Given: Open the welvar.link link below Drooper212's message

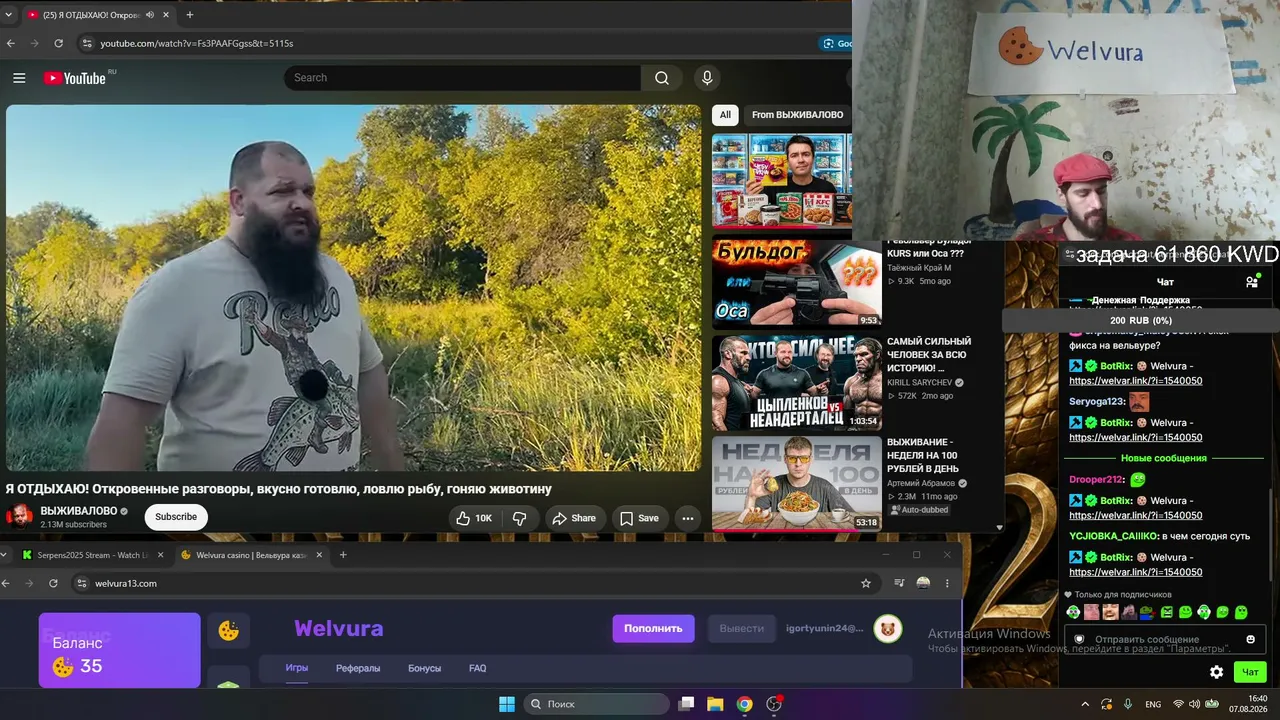Looking at the screenshot, I should [1136, 515].
